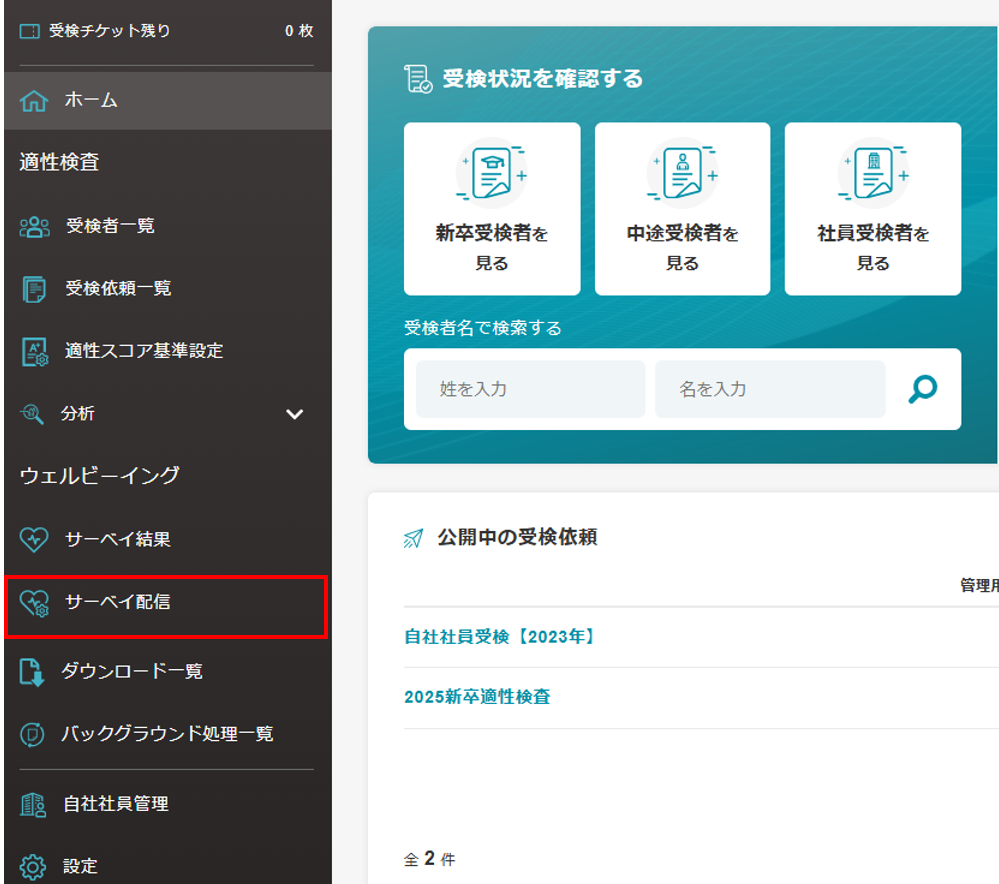Focus the 名を入力 field
Screen dimensions: 999x884
point(770,389)
